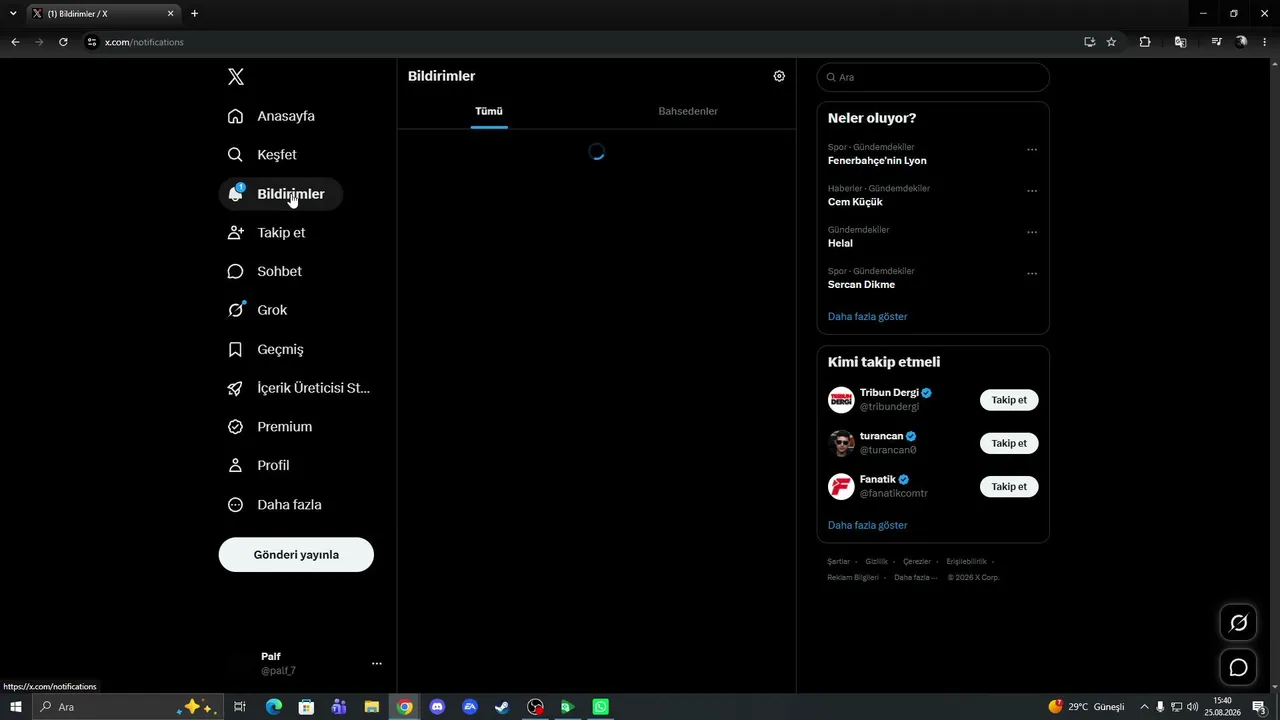The height and width of the screenshot is (720, 1280).
Task: Open Fanatik profile avatar
Action: click(x=841, y=487)
